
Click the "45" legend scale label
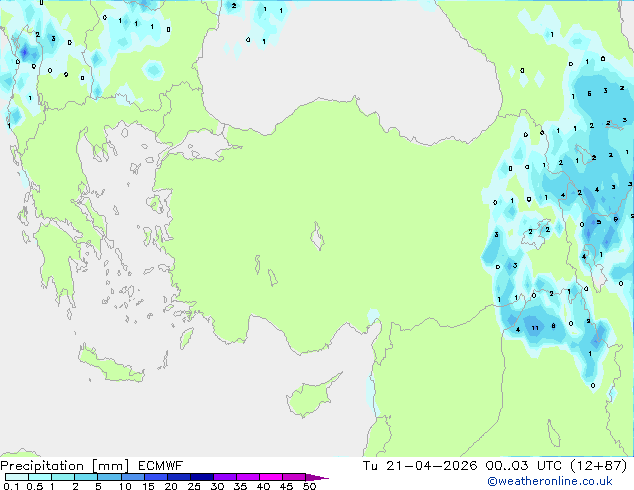286,486
